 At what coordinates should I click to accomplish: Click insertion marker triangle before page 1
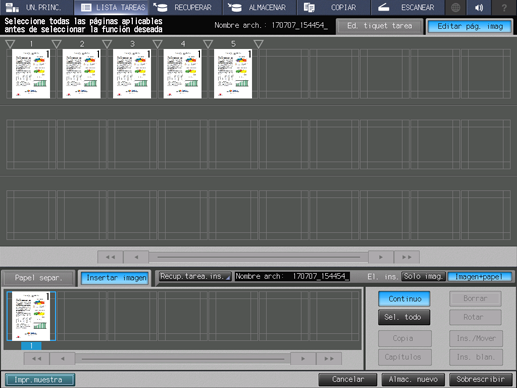tap(10, 44)
